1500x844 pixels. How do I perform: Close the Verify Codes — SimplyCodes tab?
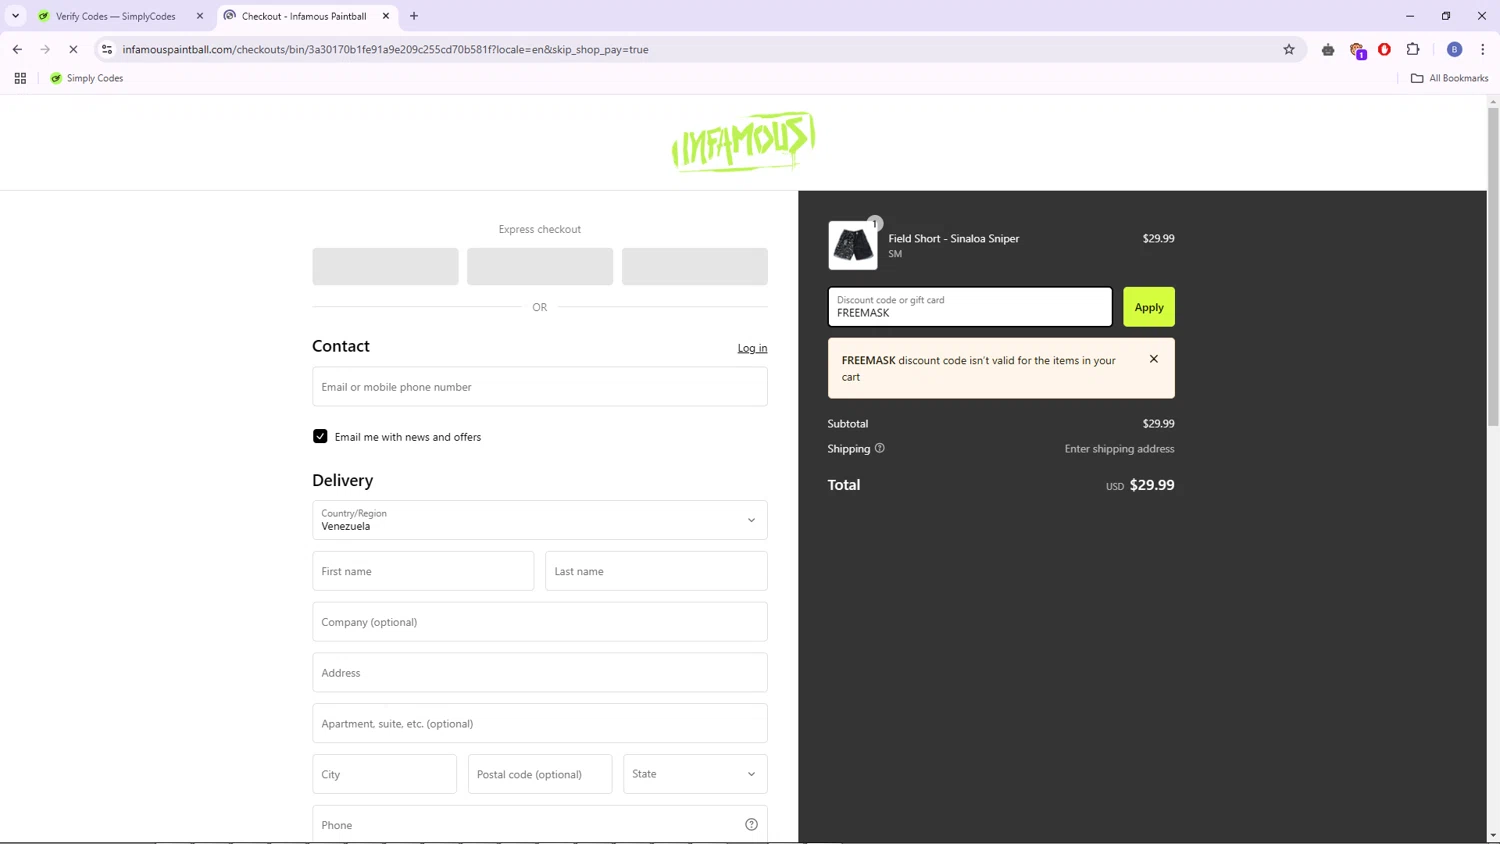click(200, 16)
